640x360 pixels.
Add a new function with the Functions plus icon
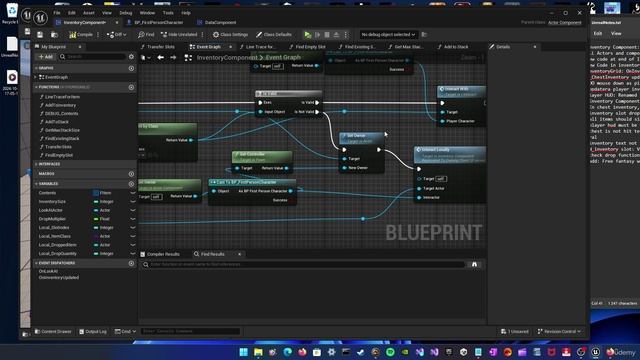point(131,87)
